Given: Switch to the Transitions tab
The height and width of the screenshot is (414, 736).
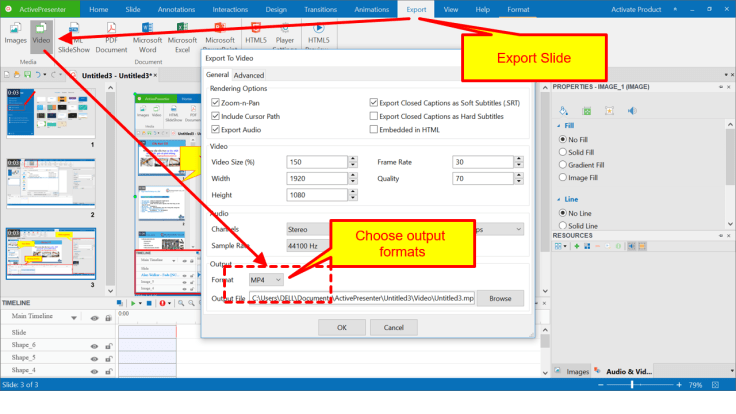Looking at the screenshot, I should point(321,9).
